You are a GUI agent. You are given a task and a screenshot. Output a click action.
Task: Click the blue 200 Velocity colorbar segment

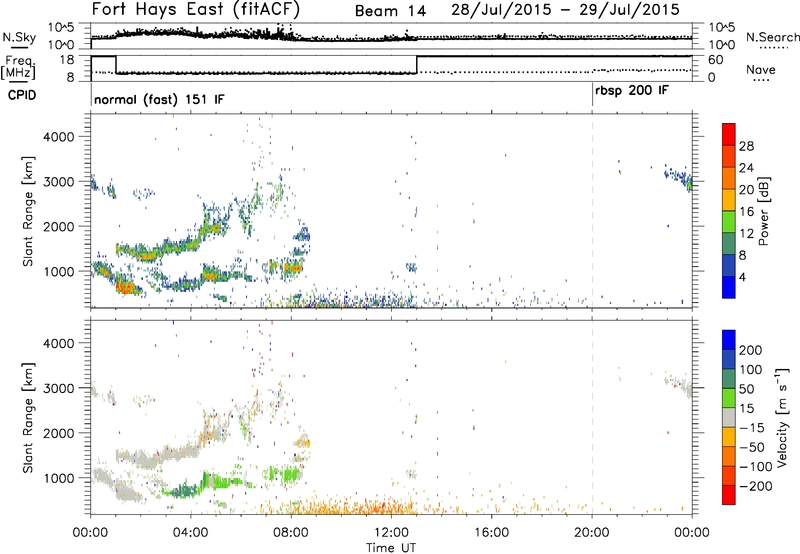point(729,340)
